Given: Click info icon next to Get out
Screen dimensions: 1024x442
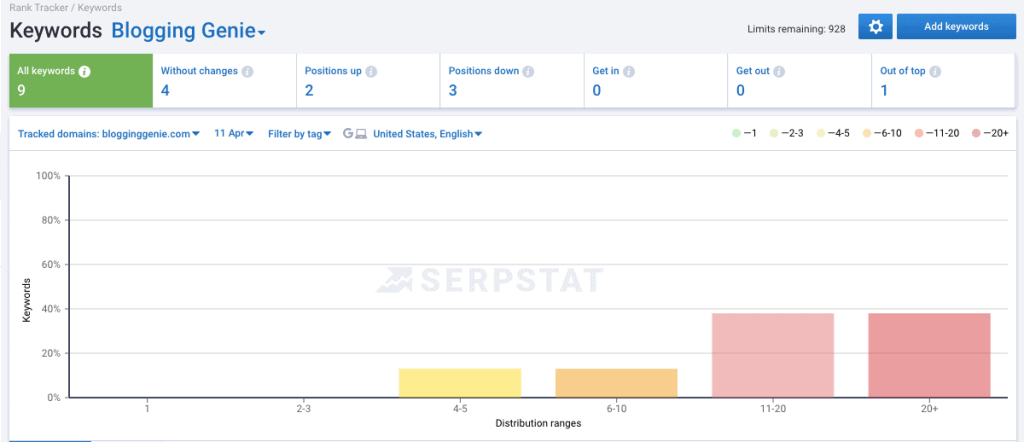Looking at the screenshot, I should pos(779,72).
